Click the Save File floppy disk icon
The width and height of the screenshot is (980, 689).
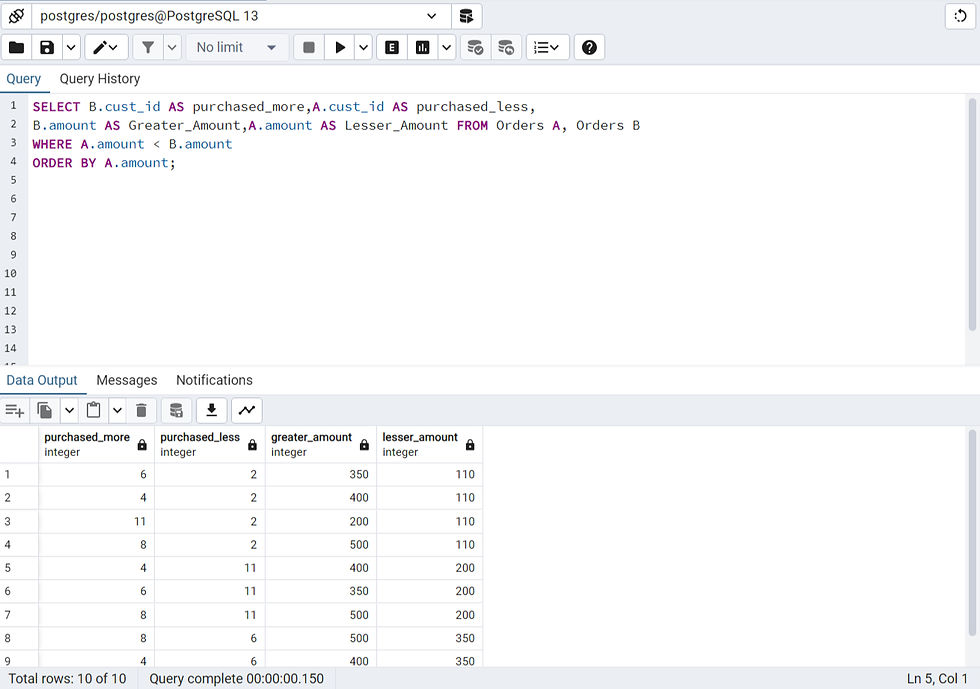tap(46, 47)
